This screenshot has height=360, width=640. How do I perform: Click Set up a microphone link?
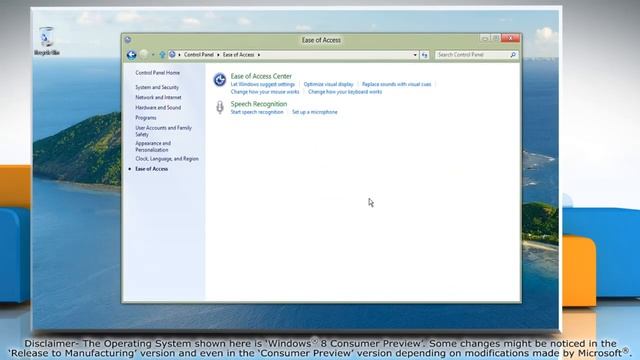click(315, 112)
